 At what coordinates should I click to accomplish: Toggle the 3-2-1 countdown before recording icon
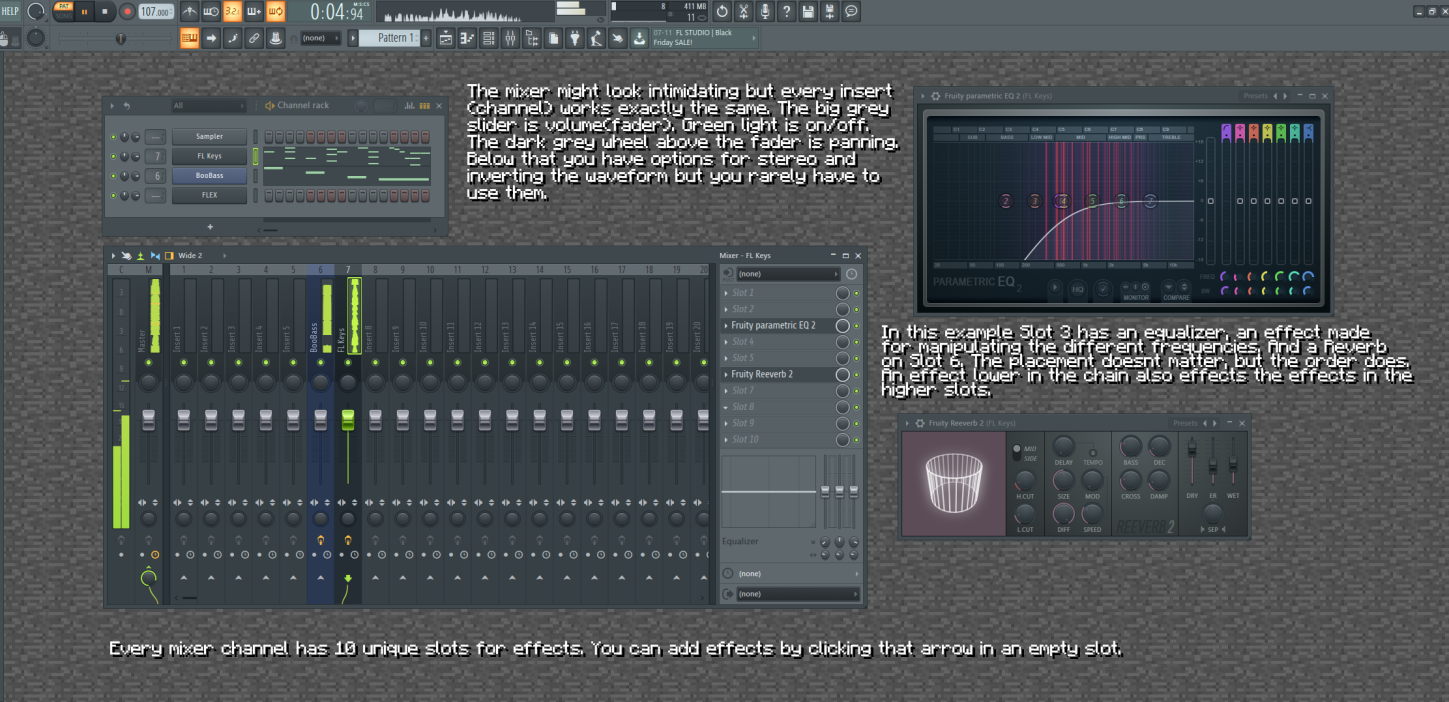pos(232,11)
